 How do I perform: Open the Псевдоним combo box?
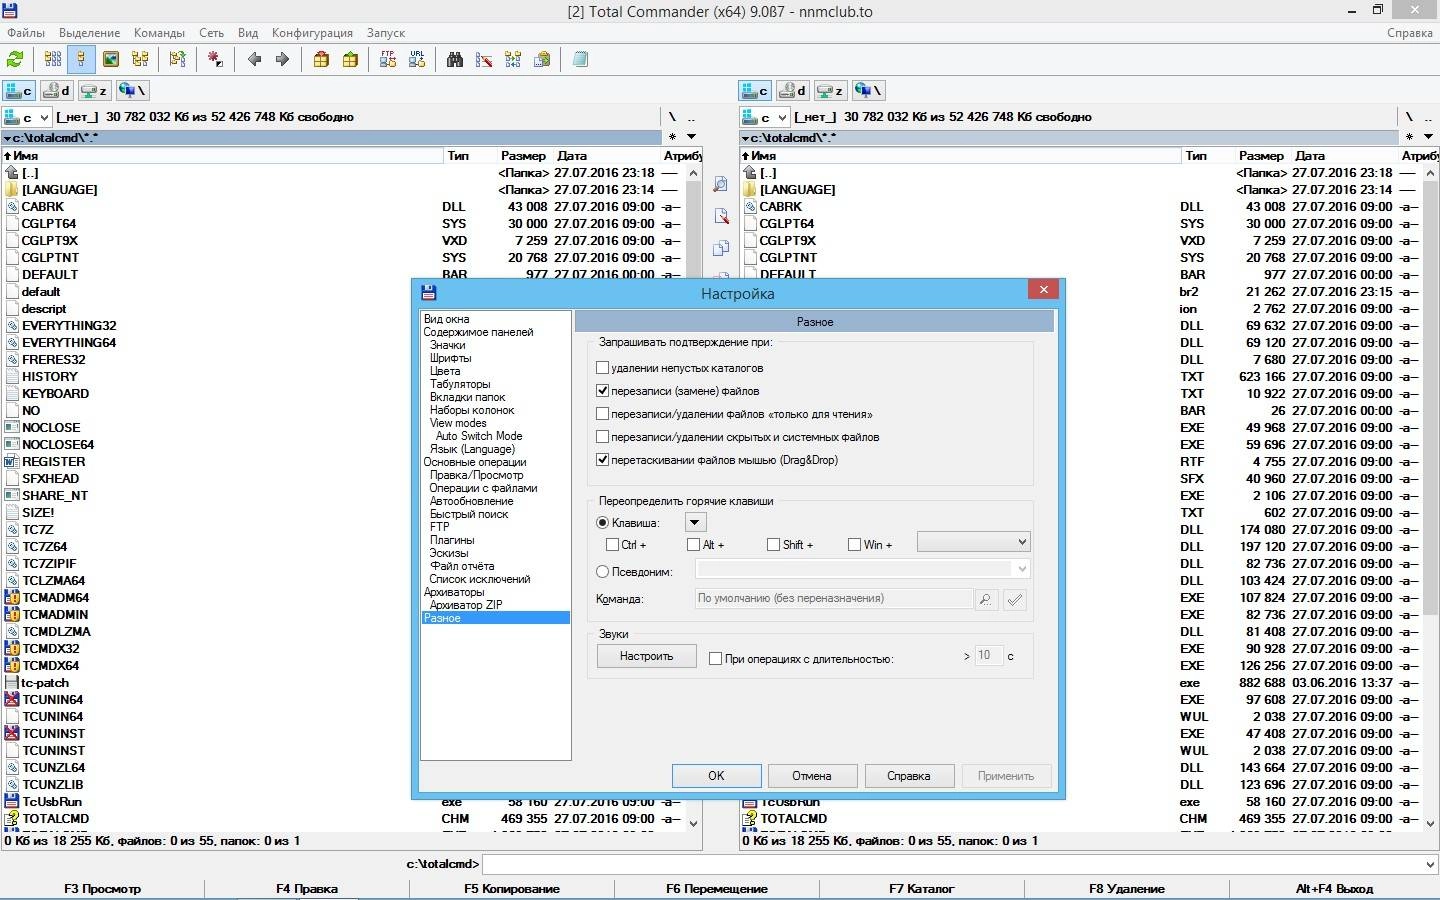click(x=862, y=570)
